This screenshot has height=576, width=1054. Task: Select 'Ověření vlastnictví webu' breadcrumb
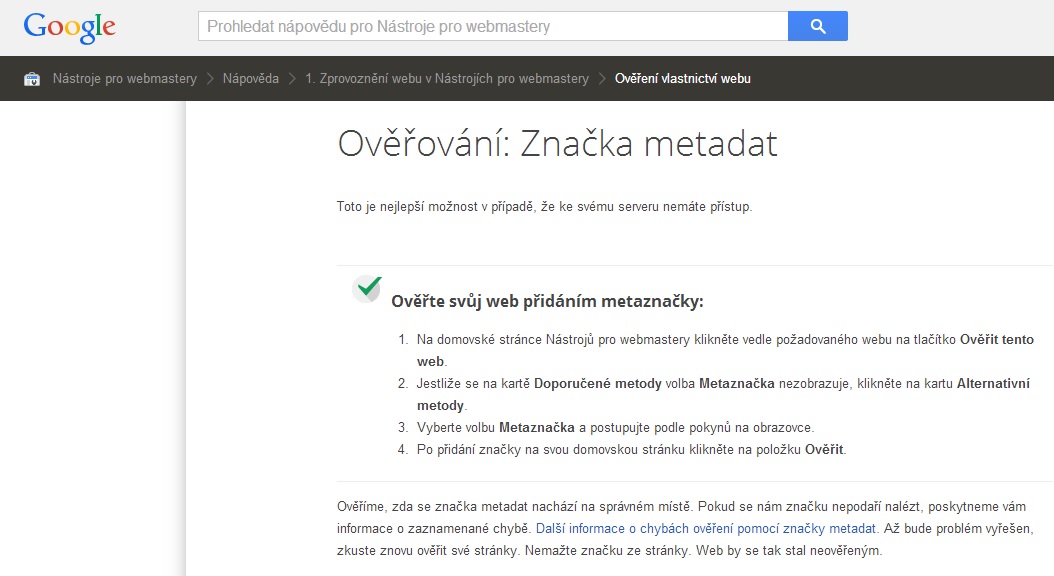[682, 79]
